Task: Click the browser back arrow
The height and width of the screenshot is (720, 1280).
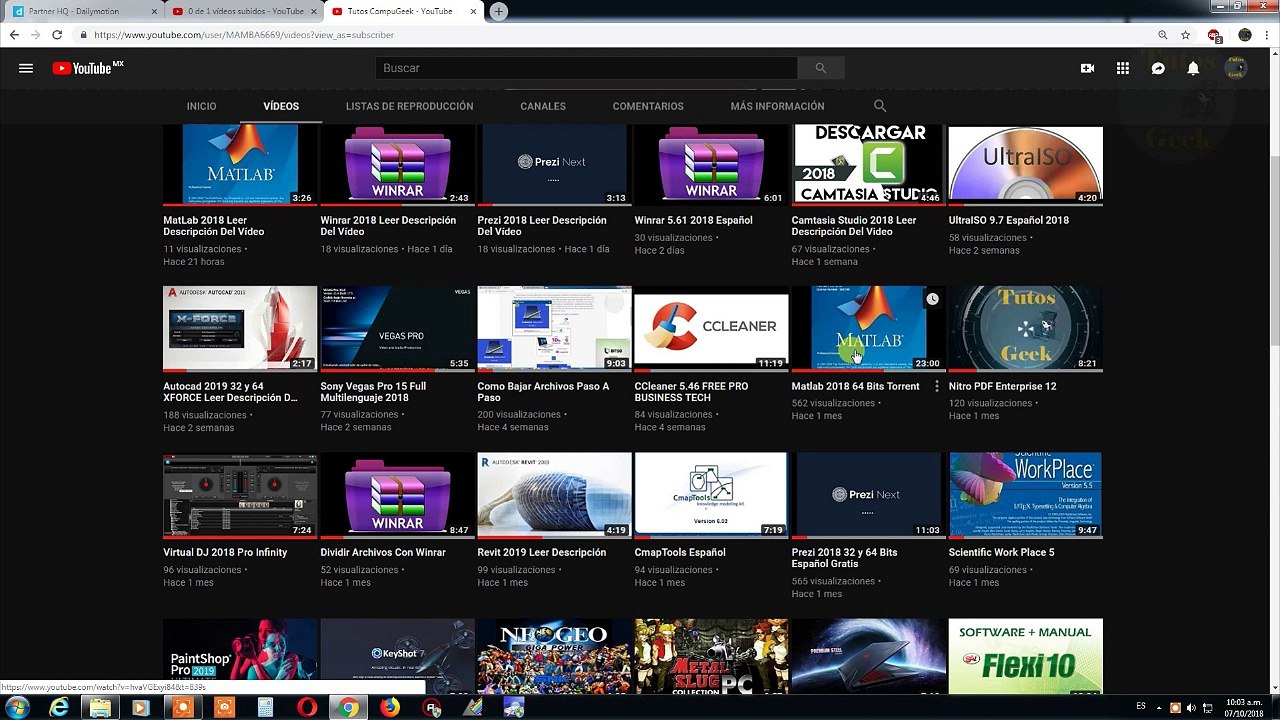Action: 14,35
